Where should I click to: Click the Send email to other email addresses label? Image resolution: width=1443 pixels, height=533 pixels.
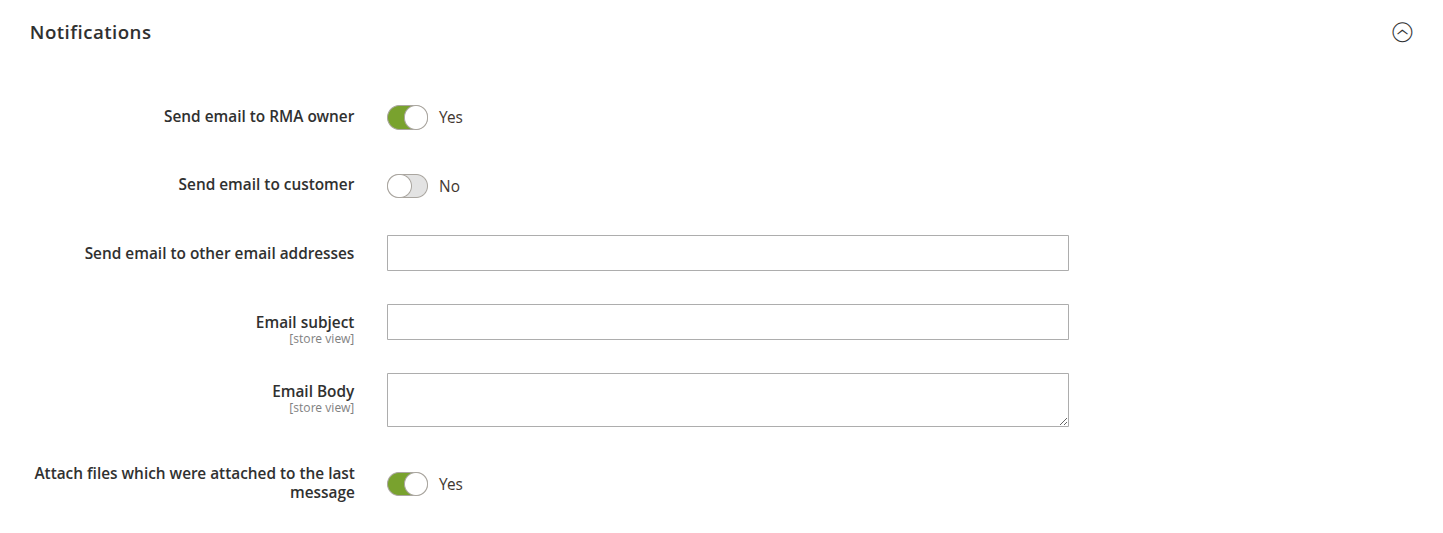pos(219,253)
